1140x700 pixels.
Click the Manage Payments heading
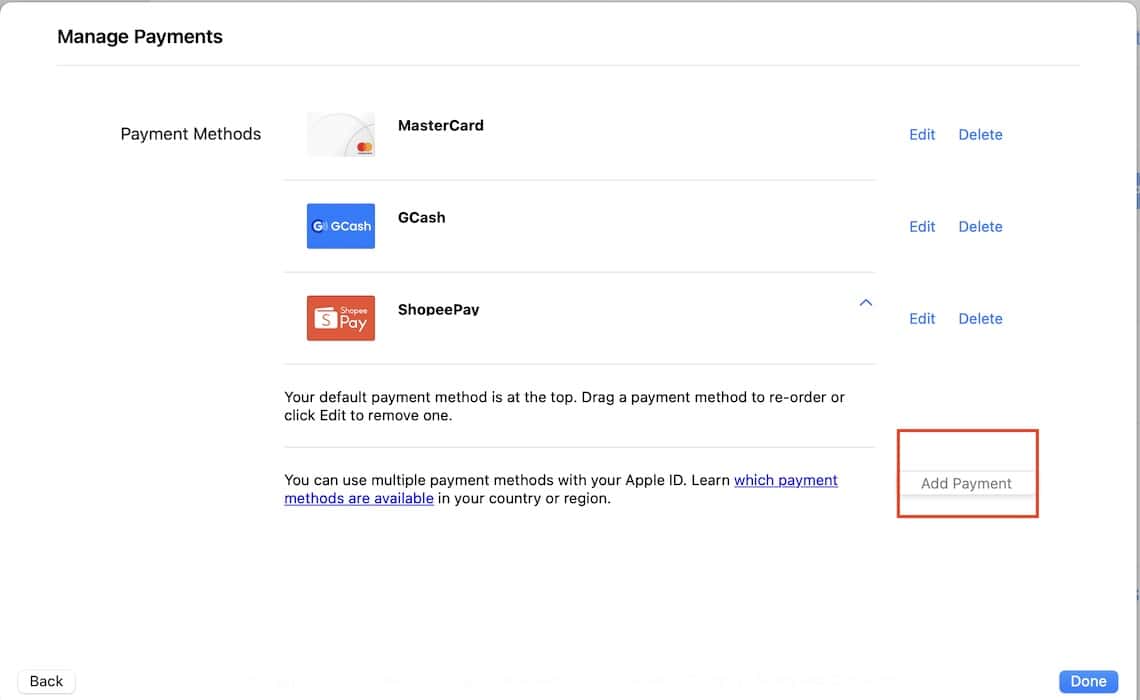tap(140, 37)
